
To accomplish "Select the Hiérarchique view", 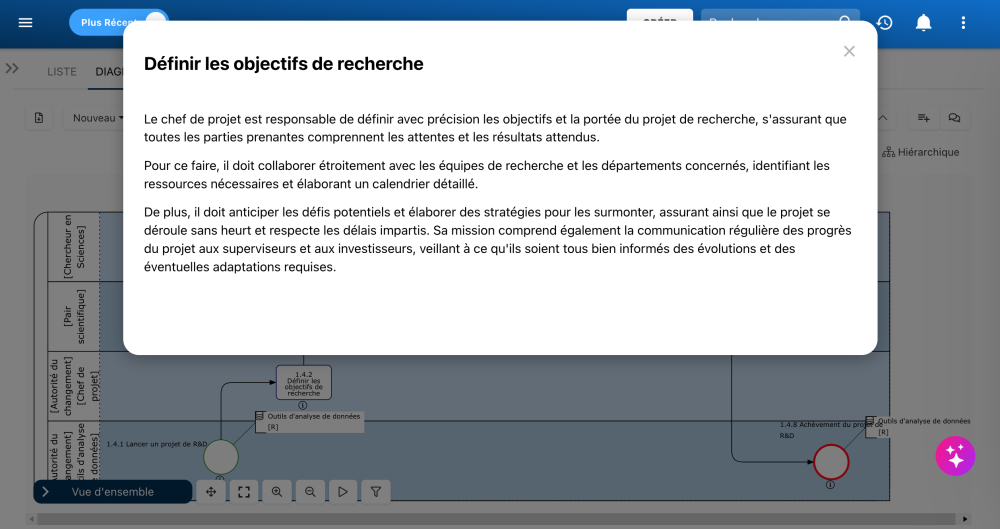I will click(x=921, y=153).
